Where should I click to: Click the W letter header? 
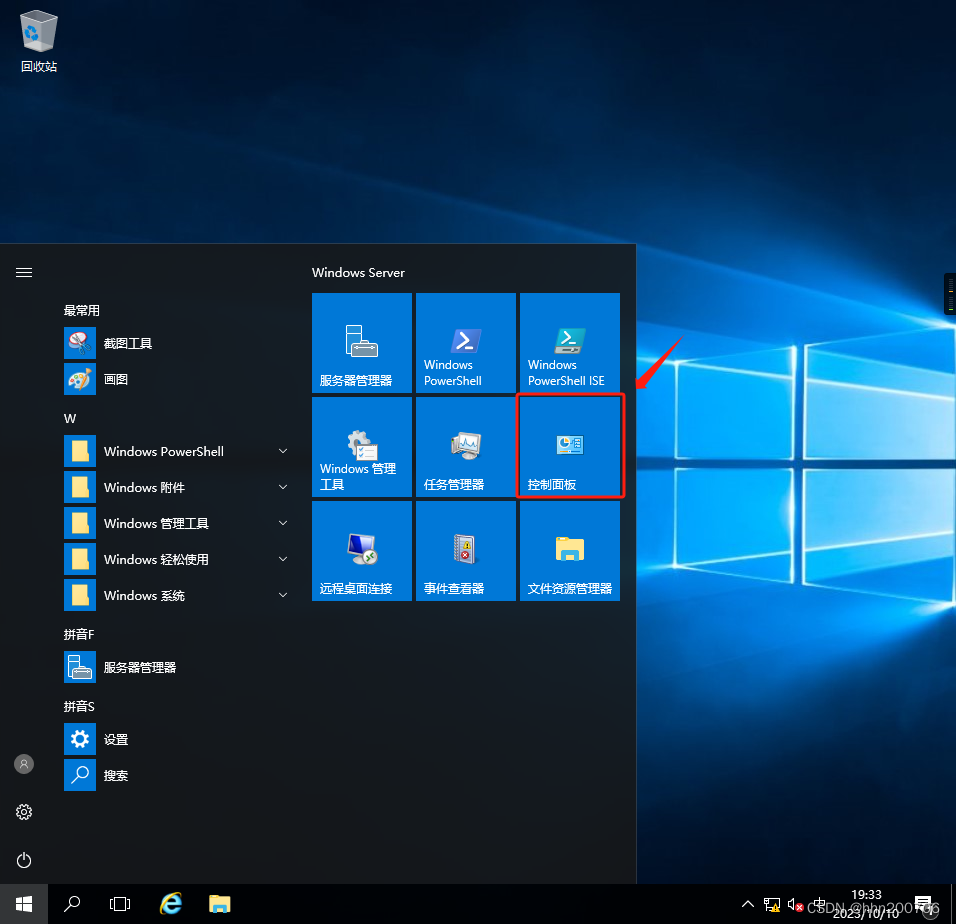[x=70, y=419]
